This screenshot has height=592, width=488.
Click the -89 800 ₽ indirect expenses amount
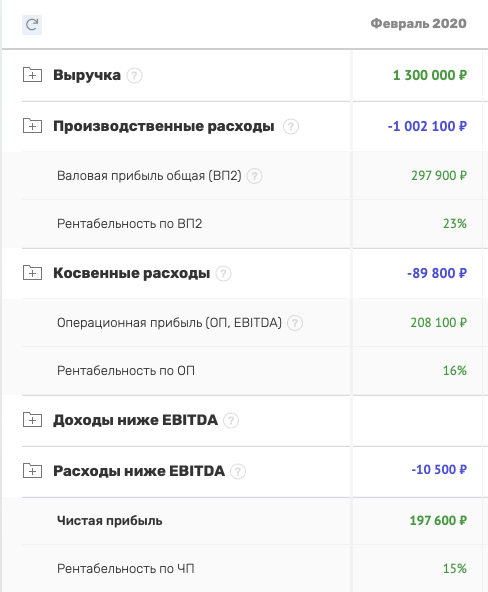pos(437,273)
